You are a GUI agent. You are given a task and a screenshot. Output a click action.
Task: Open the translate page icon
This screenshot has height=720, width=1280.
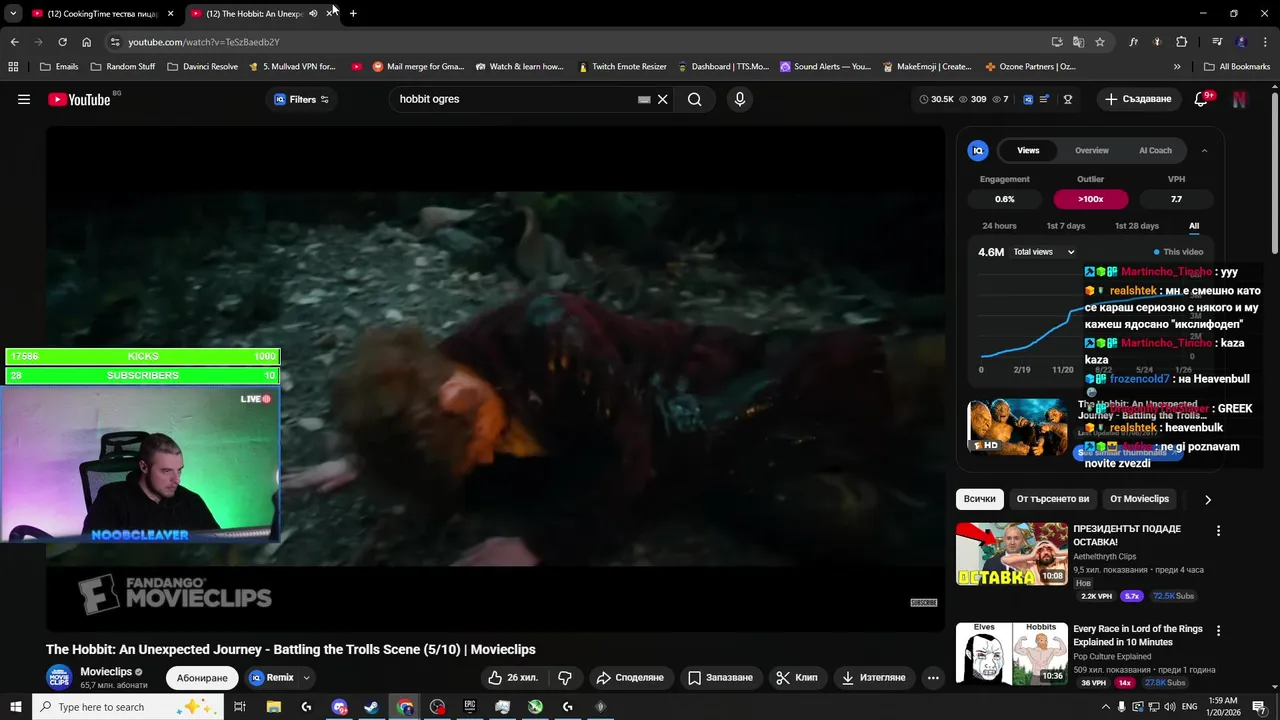coord(1078,42)
